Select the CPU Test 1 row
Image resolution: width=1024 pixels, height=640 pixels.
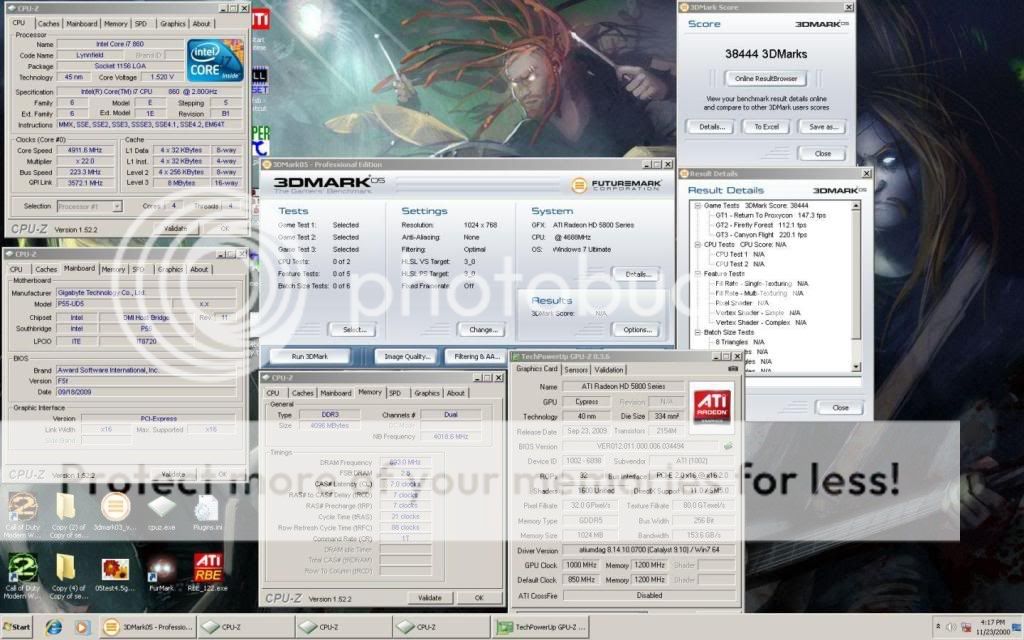click(x=739, y=254)
